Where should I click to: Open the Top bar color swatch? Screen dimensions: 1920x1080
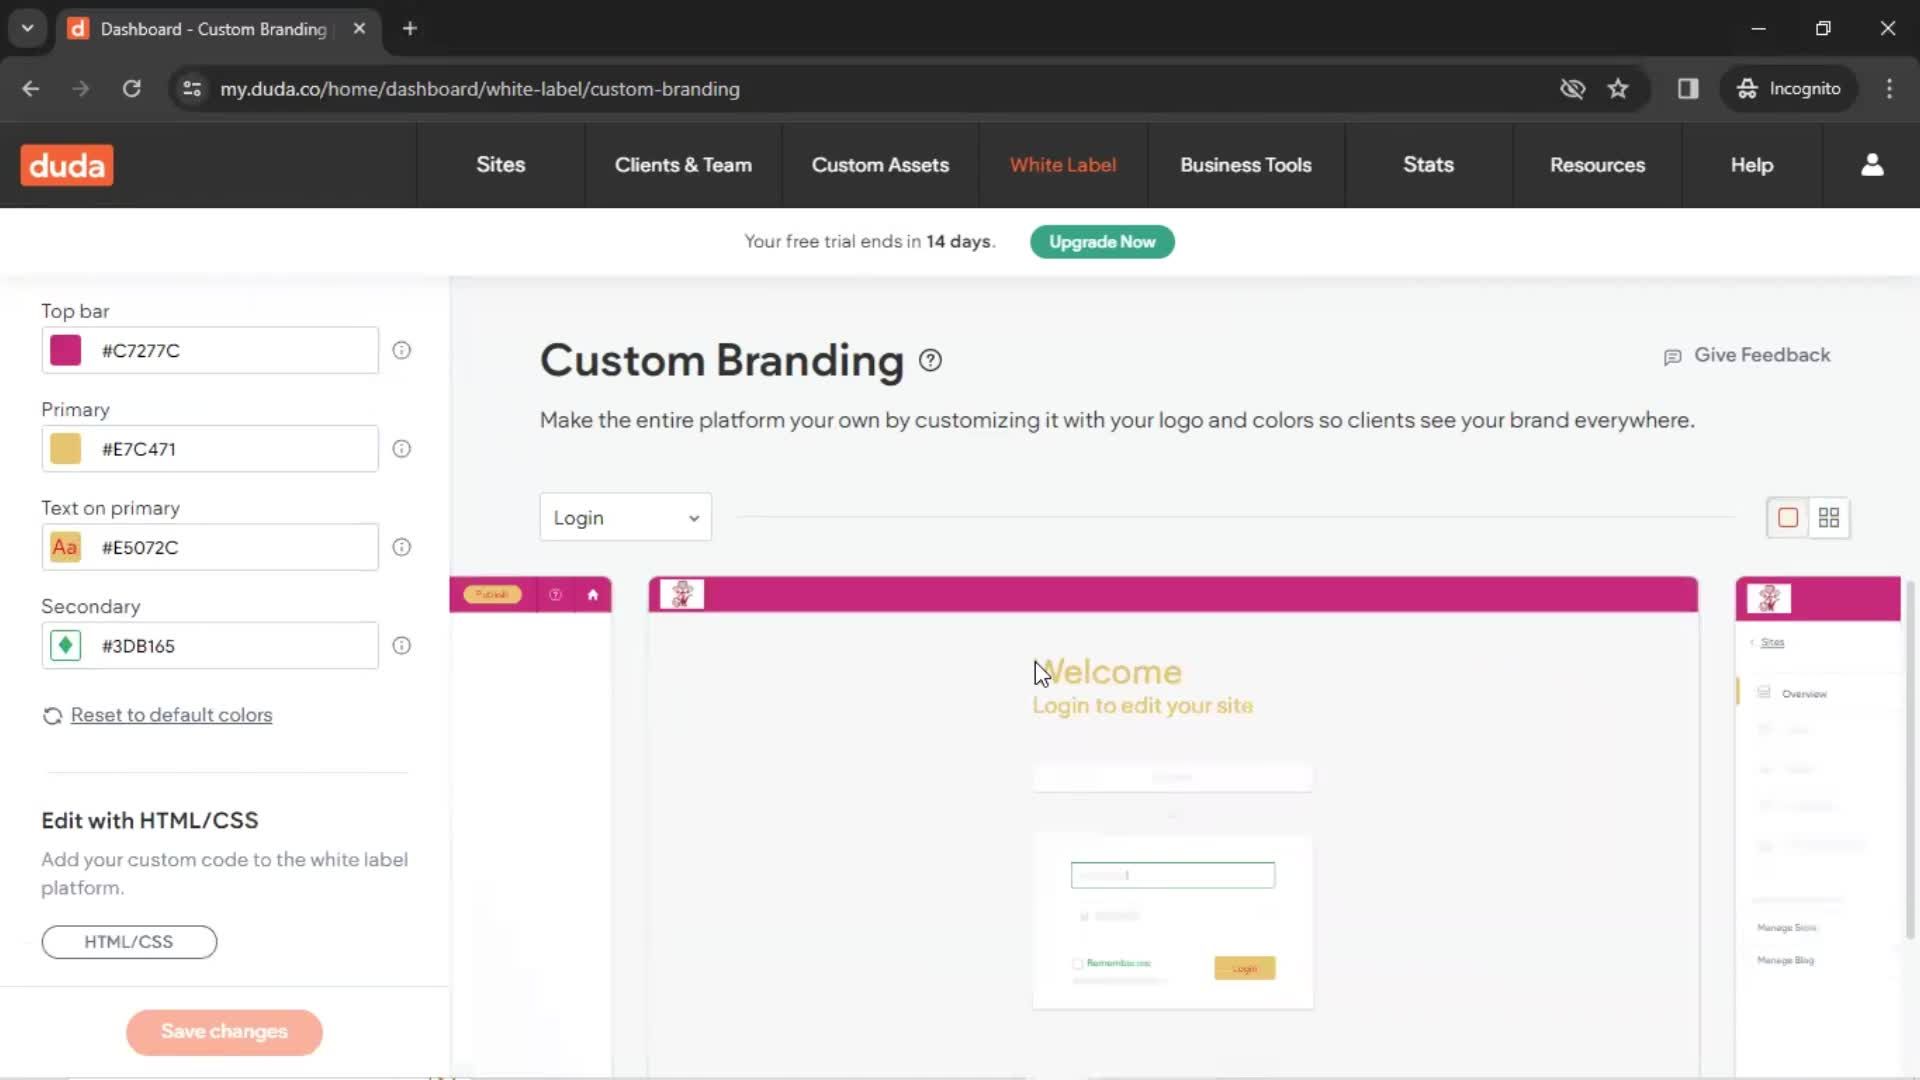(x=66, y=350)
